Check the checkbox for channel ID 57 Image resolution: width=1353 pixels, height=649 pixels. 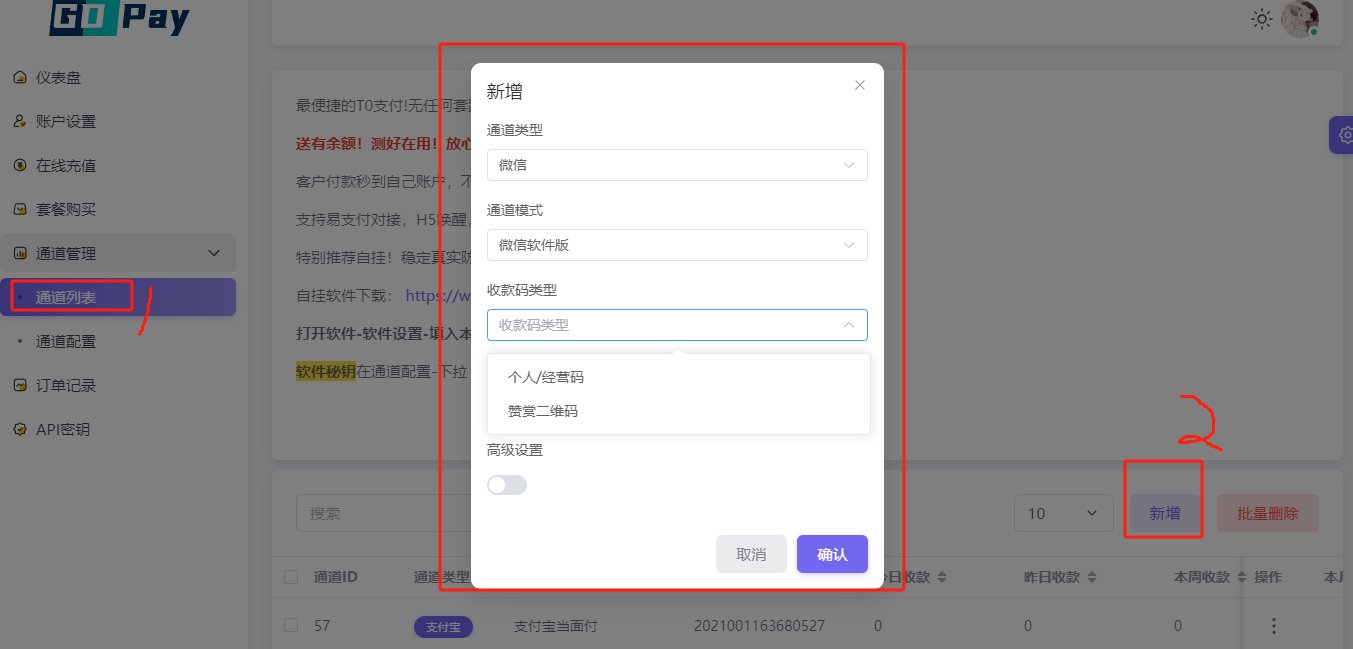click(x=291, y=625)
